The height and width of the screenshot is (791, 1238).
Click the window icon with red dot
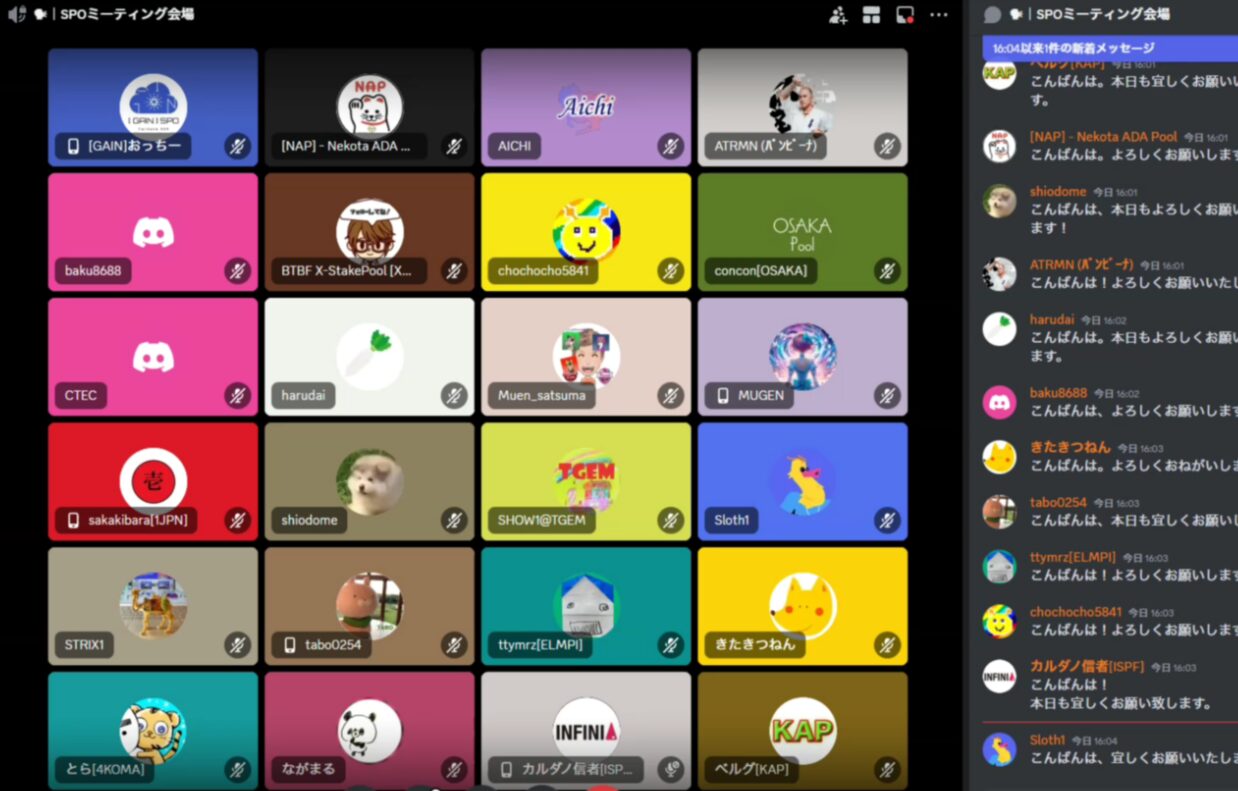[x=905, y=15]
